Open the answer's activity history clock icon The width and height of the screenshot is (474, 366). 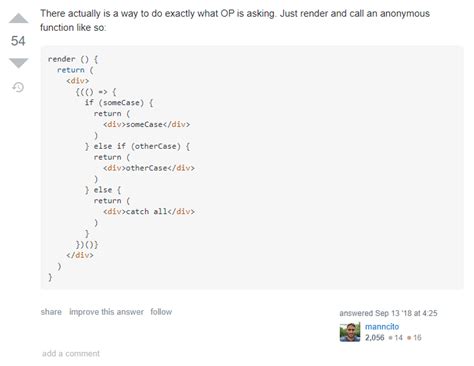click(18, 87)
